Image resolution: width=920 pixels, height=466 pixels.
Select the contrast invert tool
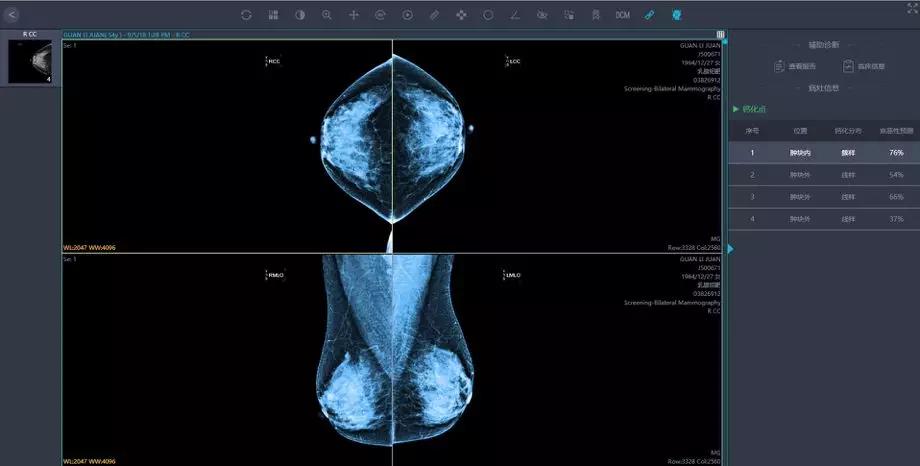coord(300,15)
